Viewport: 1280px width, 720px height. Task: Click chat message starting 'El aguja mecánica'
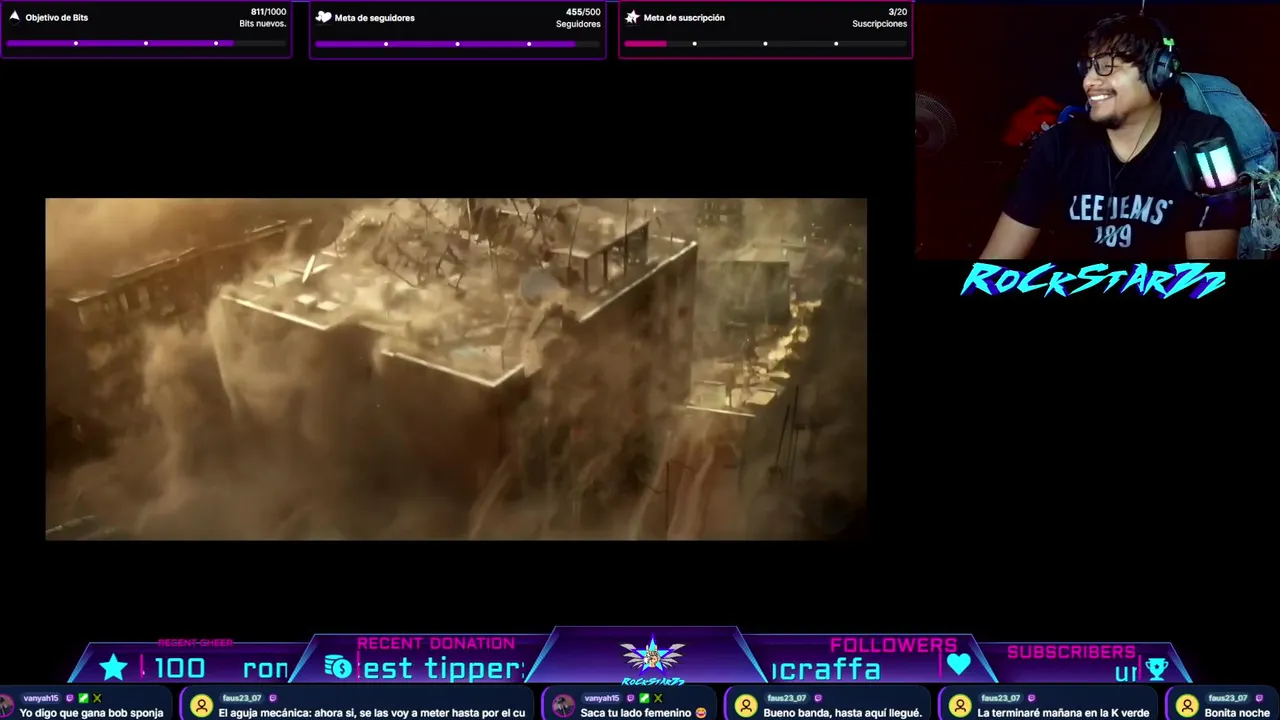point(372,713)
